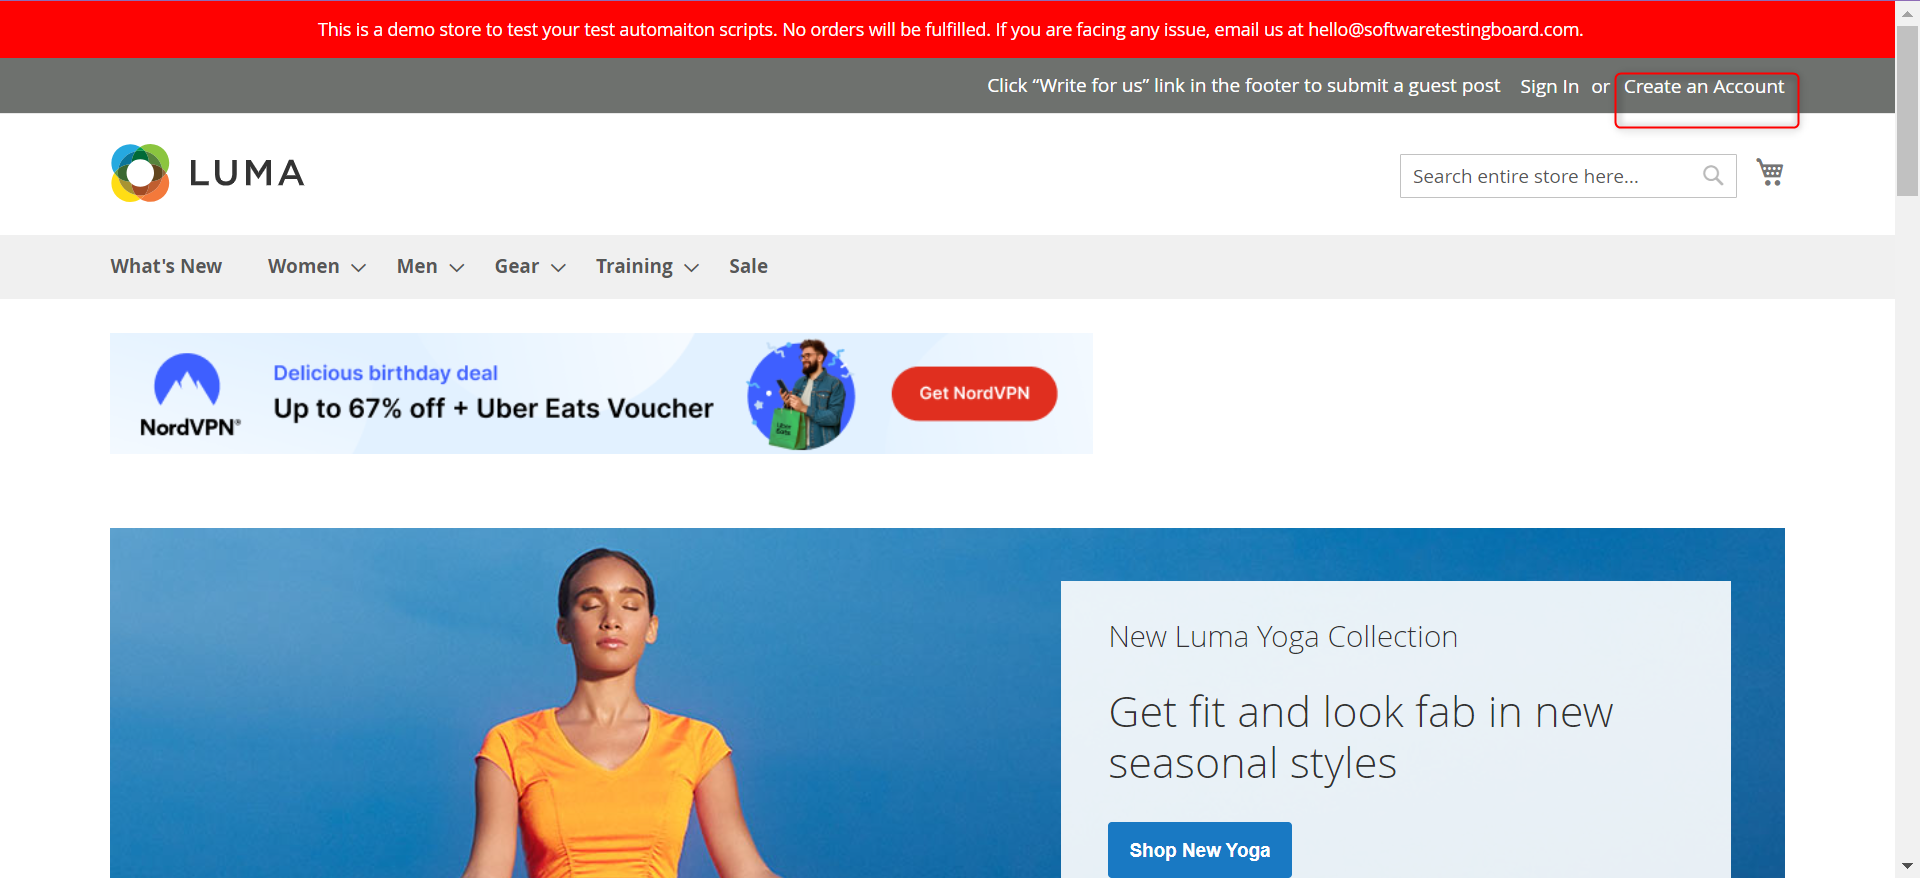Viewport: 1920px width, 878px height.
Task: Click the scrollbar down arrow
Action: (1907, 866)
